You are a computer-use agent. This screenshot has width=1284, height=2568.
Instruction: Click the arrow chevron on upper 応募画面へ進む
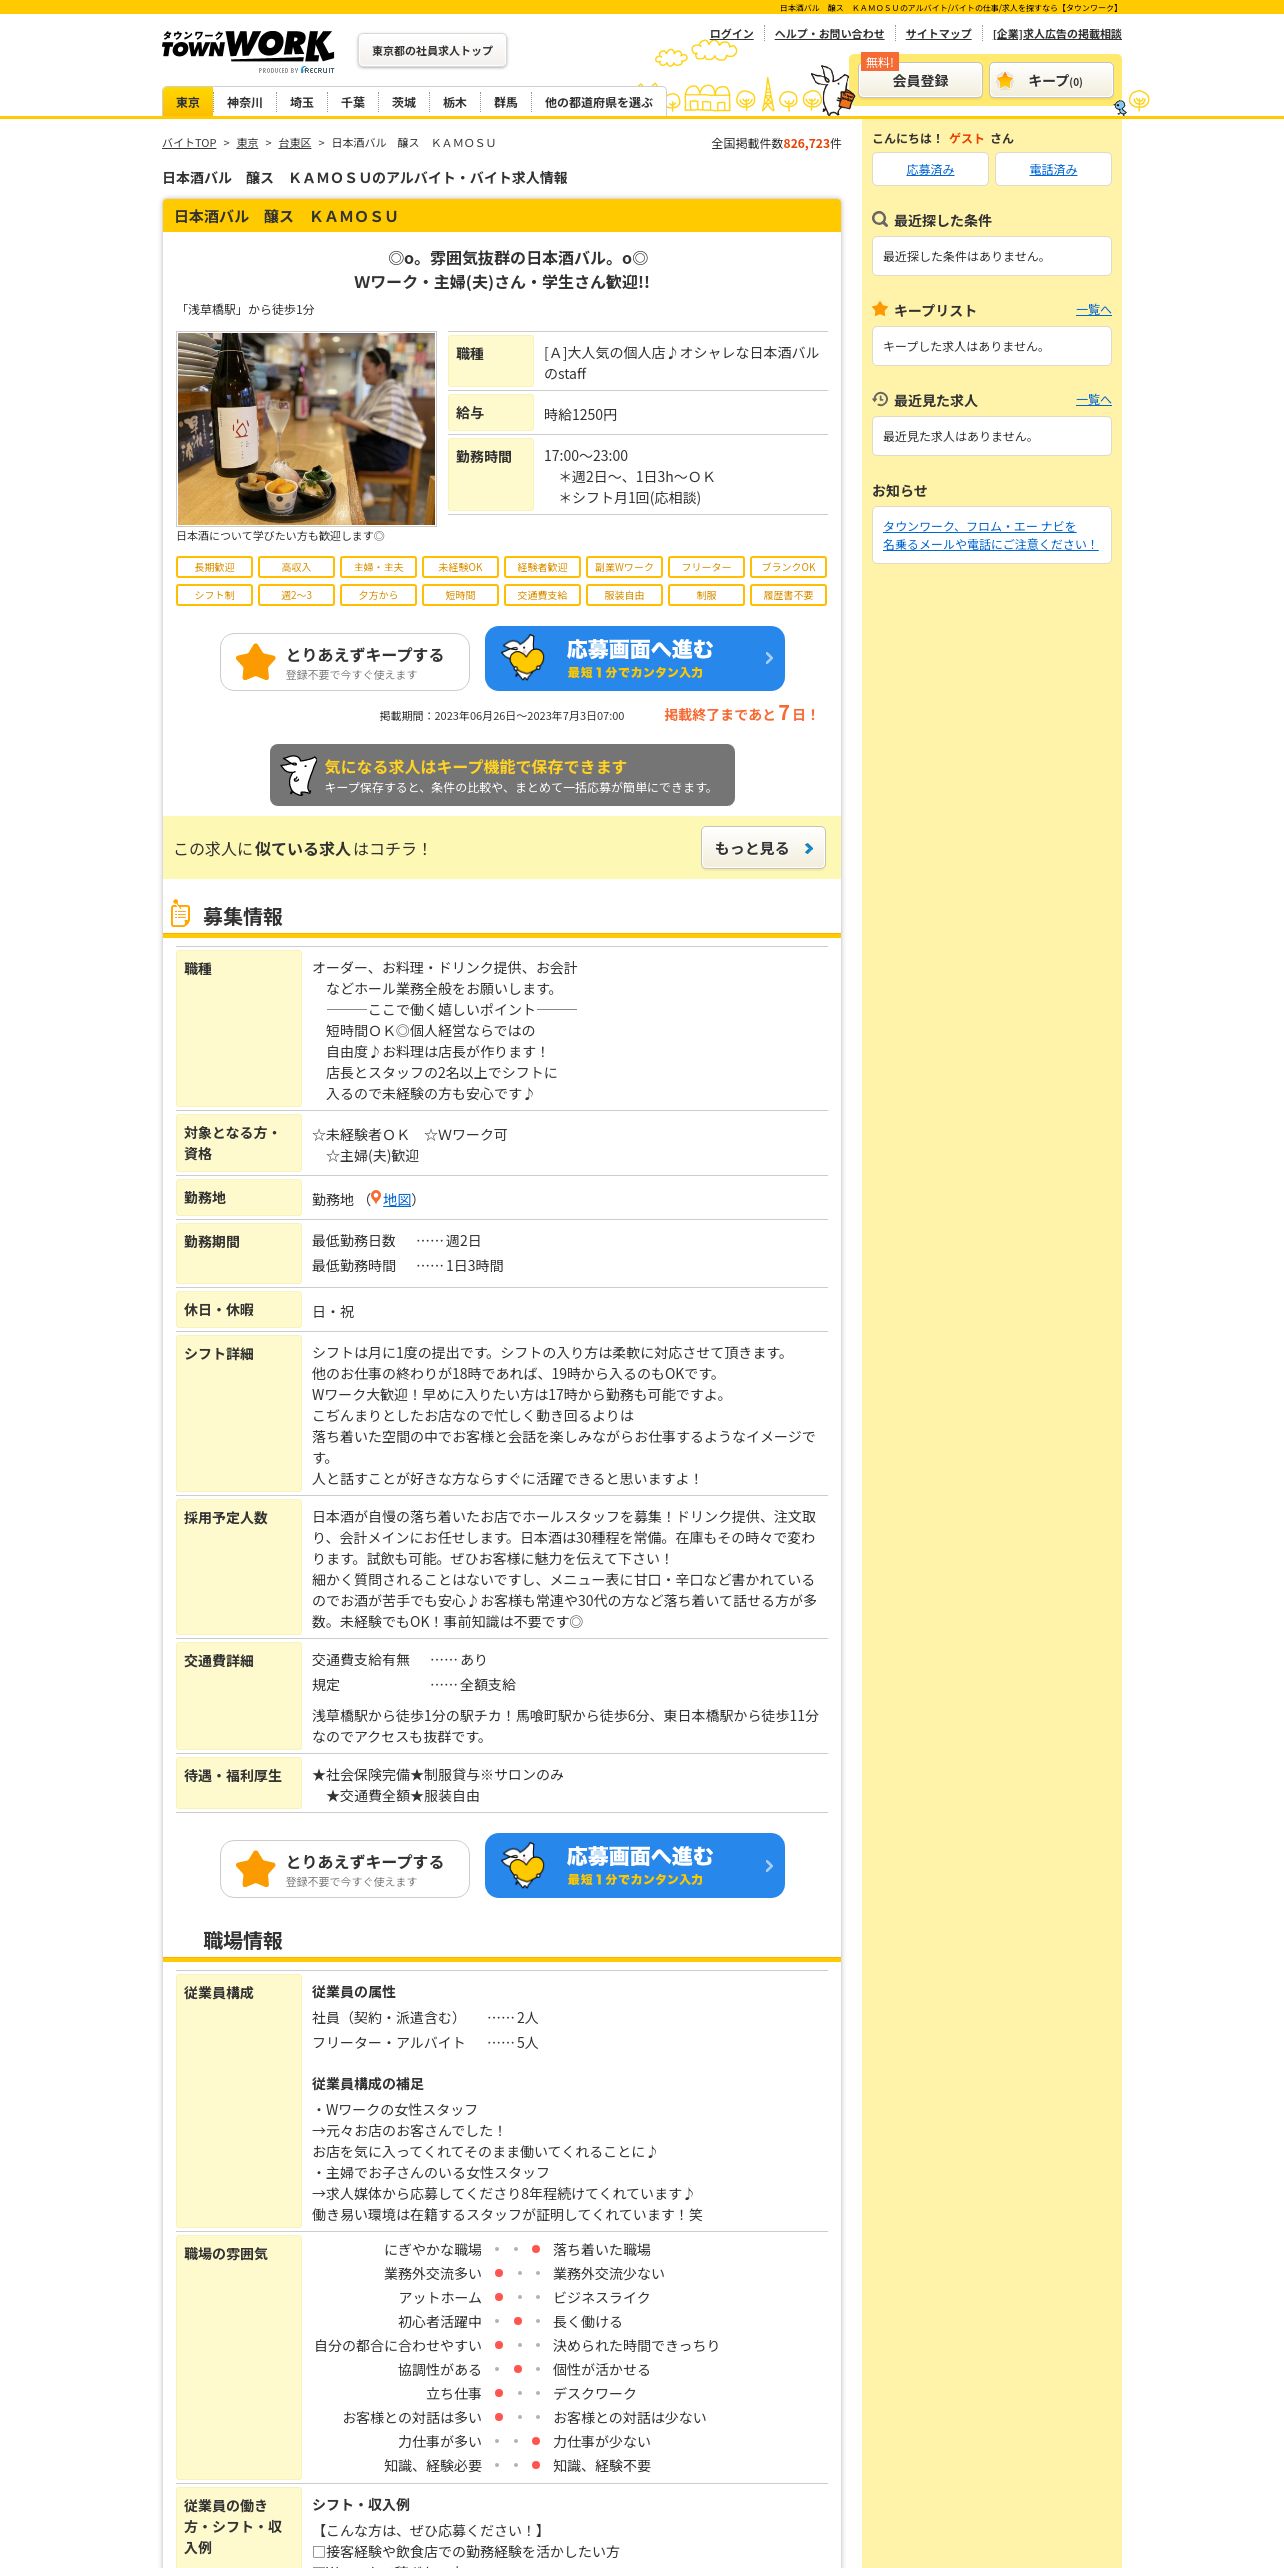click(x=769, y=658)
